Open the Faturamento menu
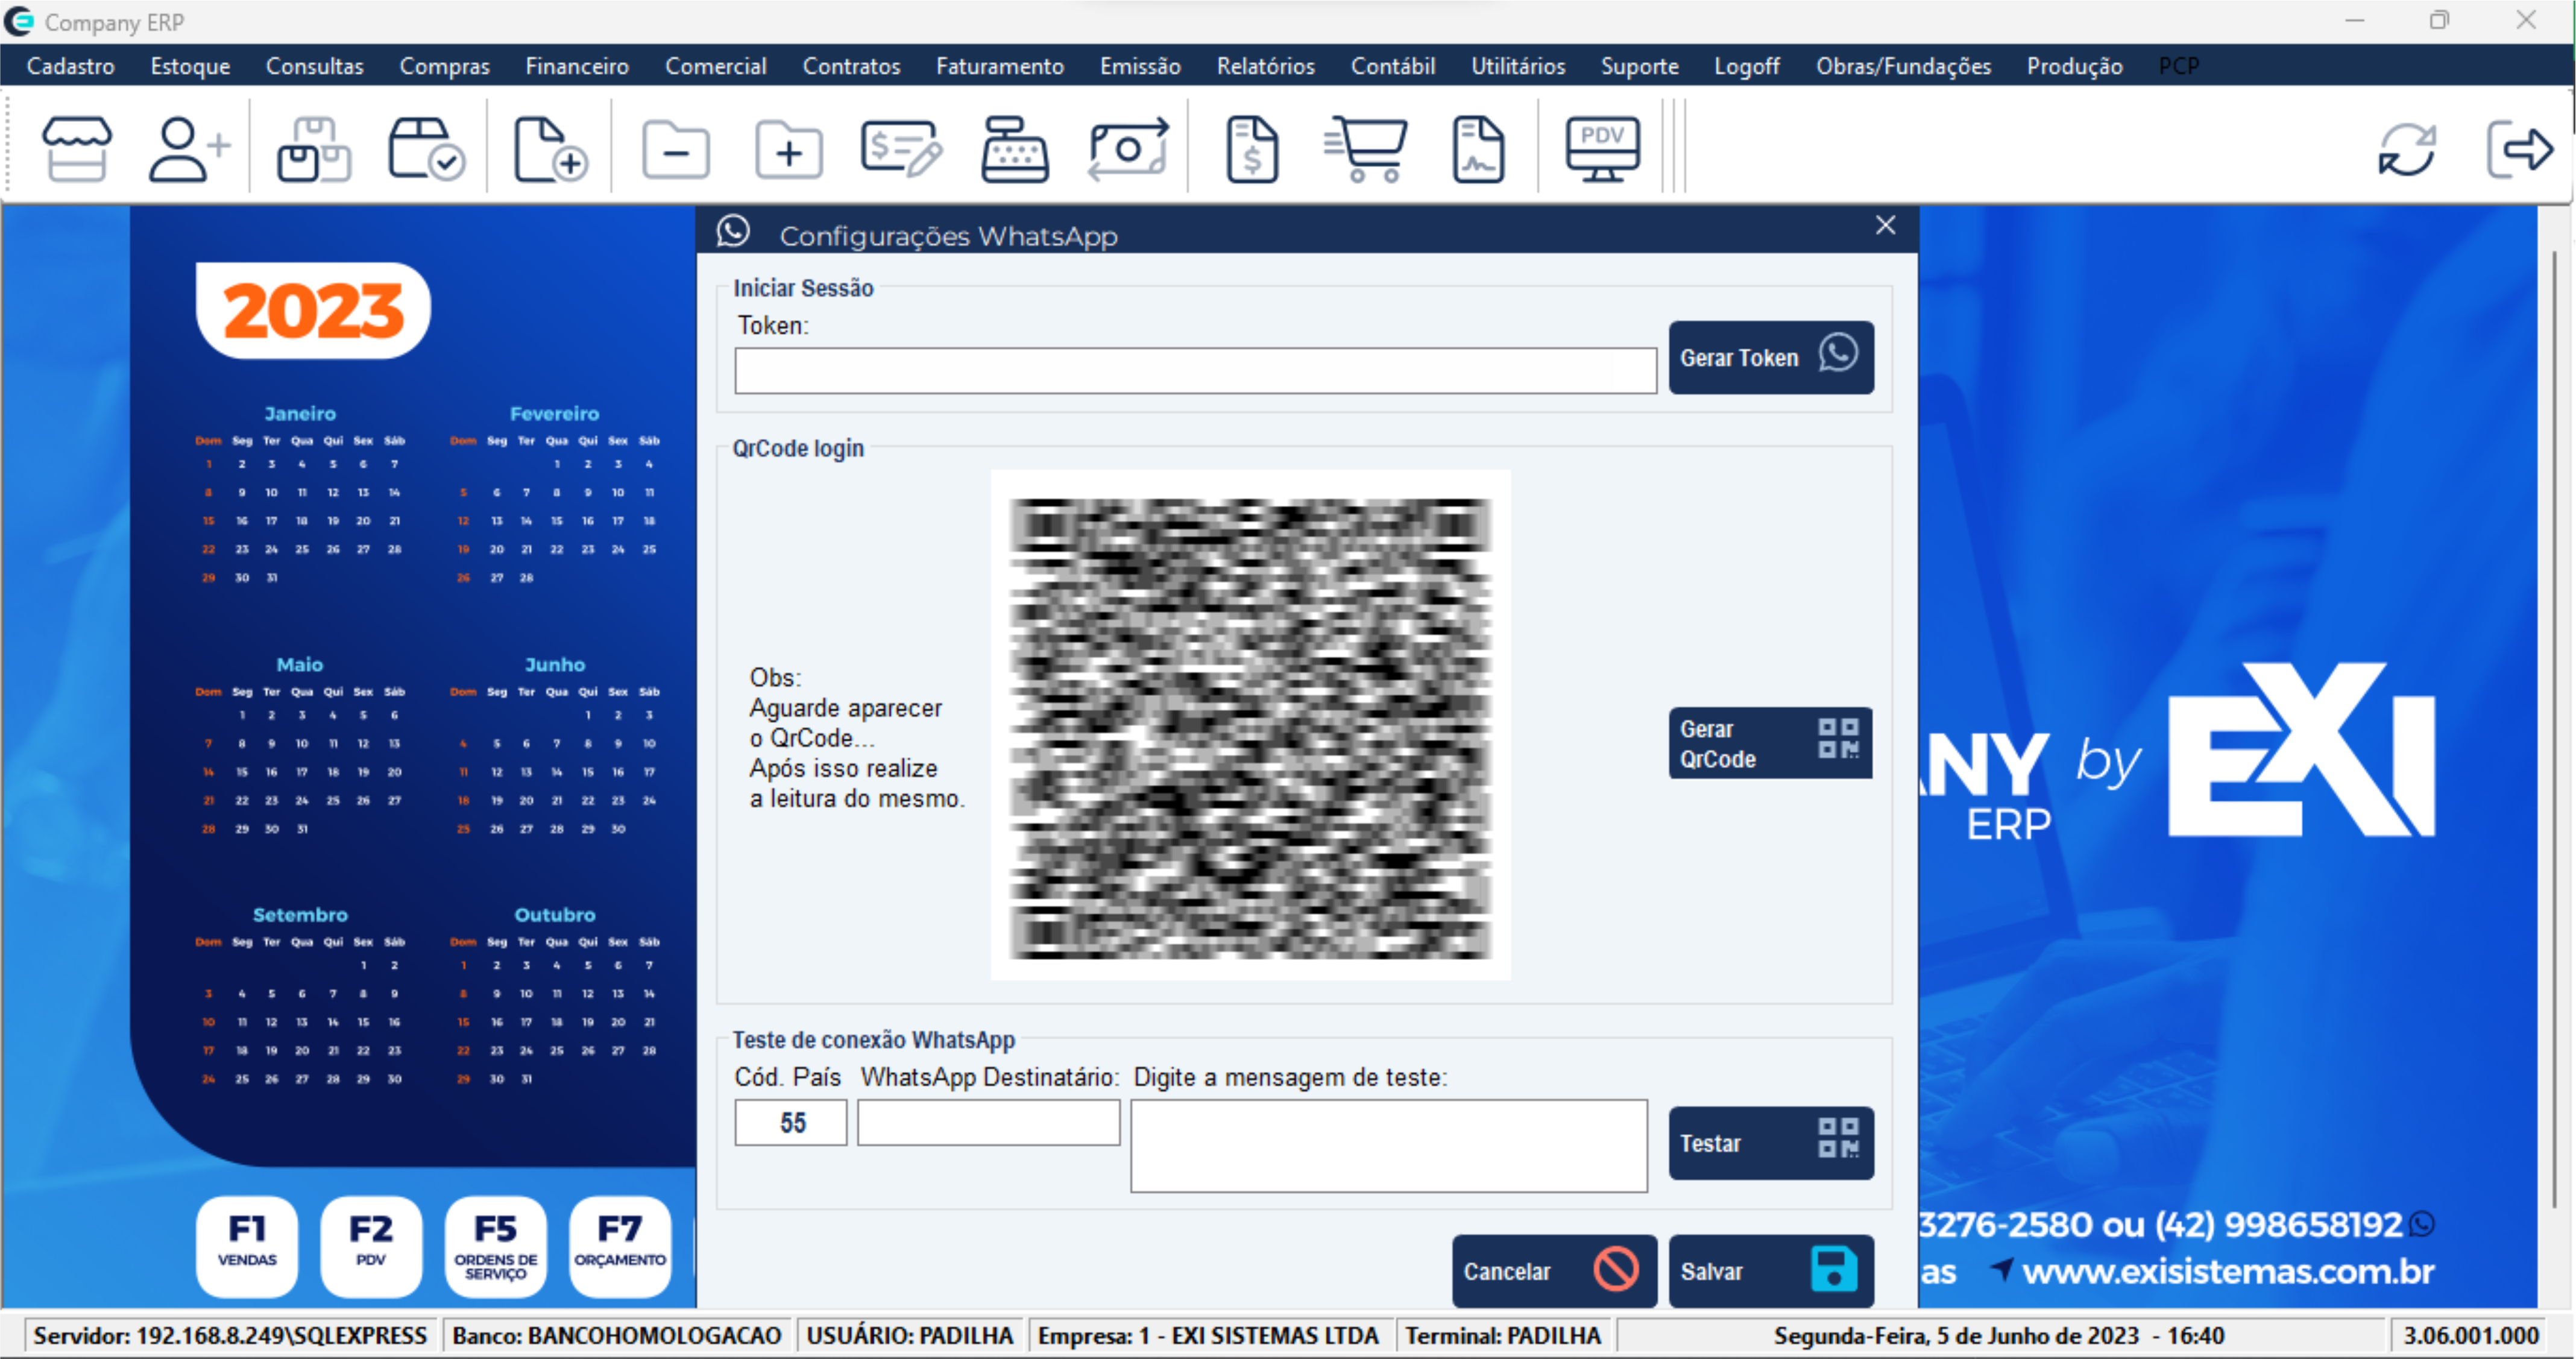Viewport: 2576px width, 1359px height. tap(999, 66)
